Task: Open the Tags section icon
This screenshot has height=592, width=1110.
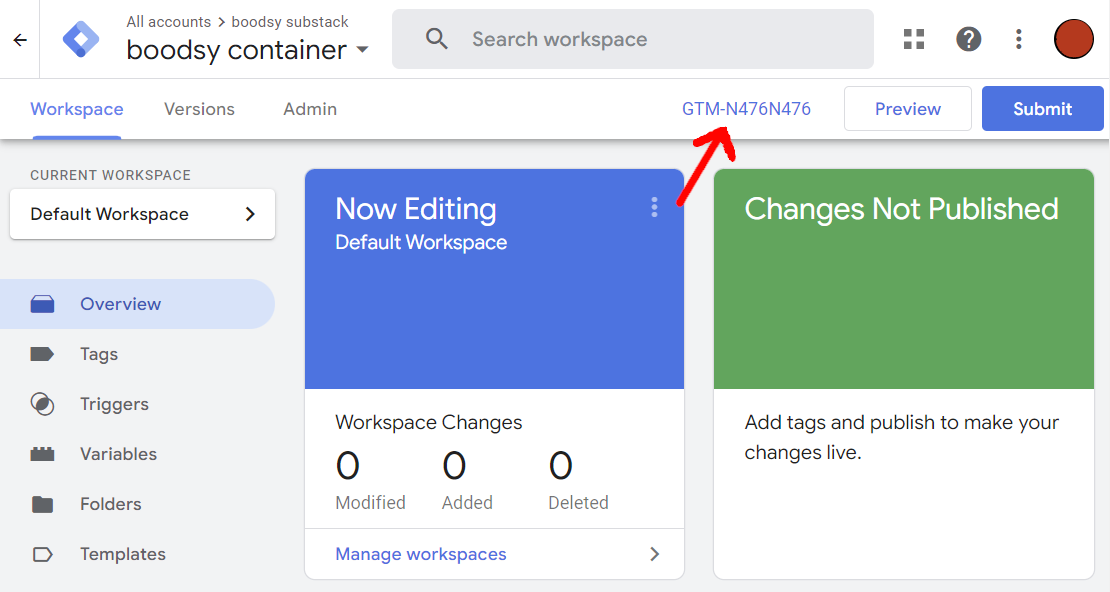Action: coord(42,353)
